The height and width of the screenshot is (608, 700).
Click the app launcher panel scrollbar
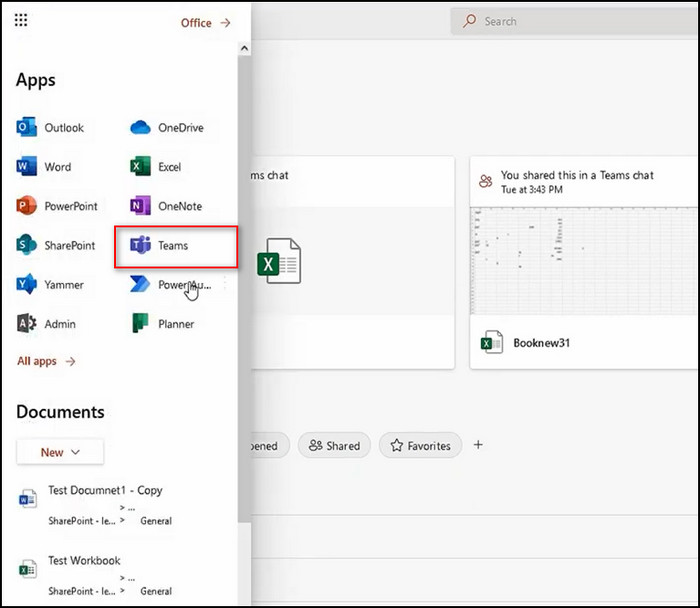click(x=244, y=289)
